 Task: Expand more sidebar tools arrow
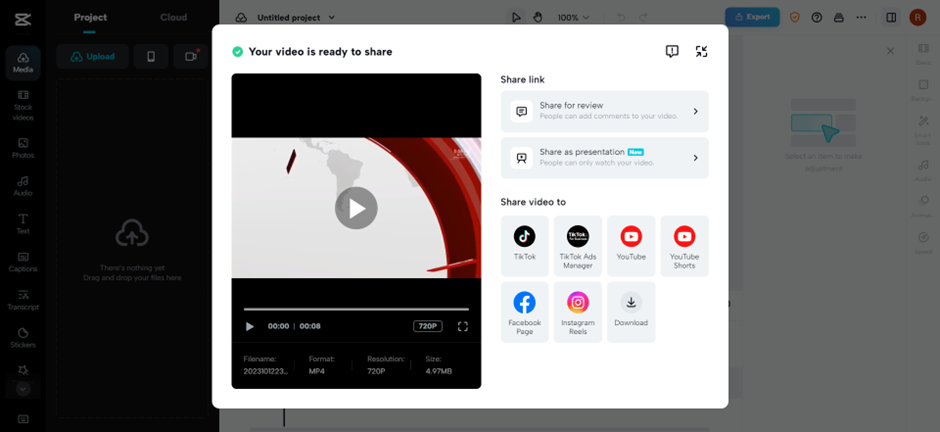tap(23, 389)
